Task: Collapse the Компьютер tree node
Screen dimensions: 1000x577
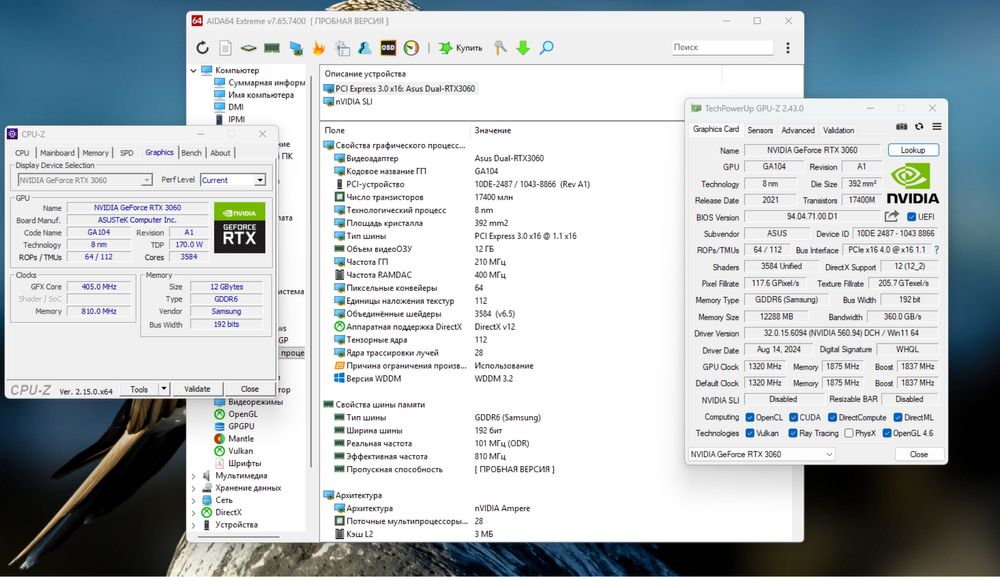Action: 193,70
